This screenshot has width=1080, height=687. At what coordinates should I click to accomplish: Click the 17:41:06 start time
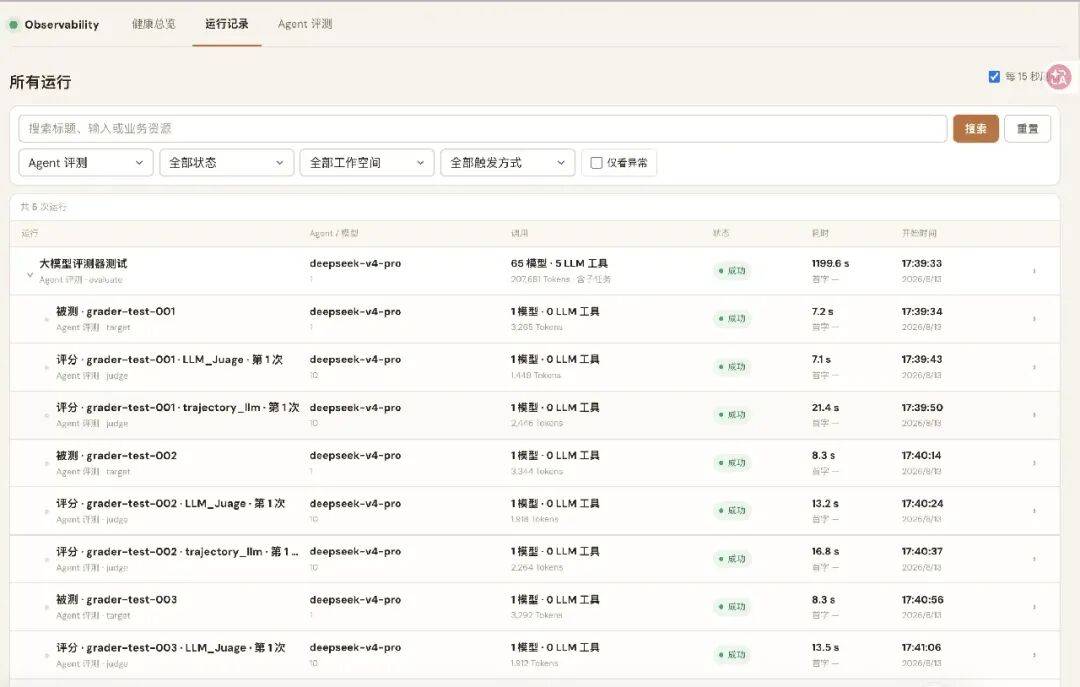click(921, 647)
